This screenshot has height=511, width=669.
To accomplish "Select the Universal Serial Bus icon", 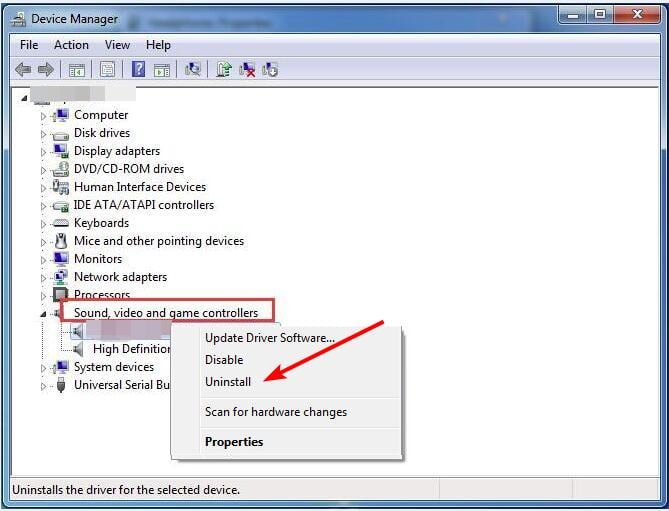I will [x=61, y=385].
